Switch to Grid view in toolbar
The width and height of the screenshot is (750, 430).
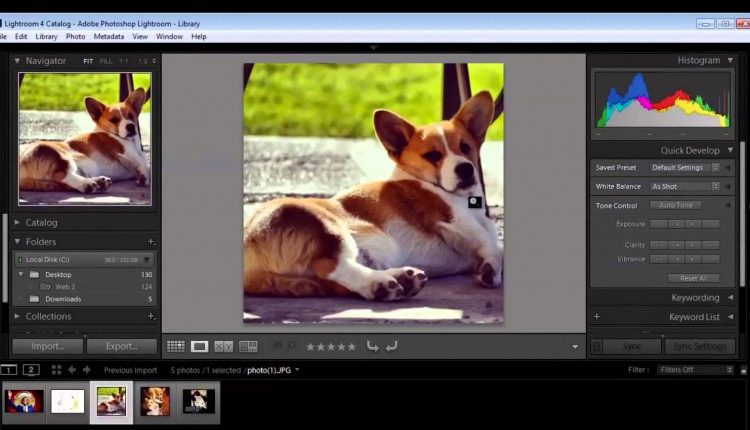pyautogui.click(x=176, y=346)
